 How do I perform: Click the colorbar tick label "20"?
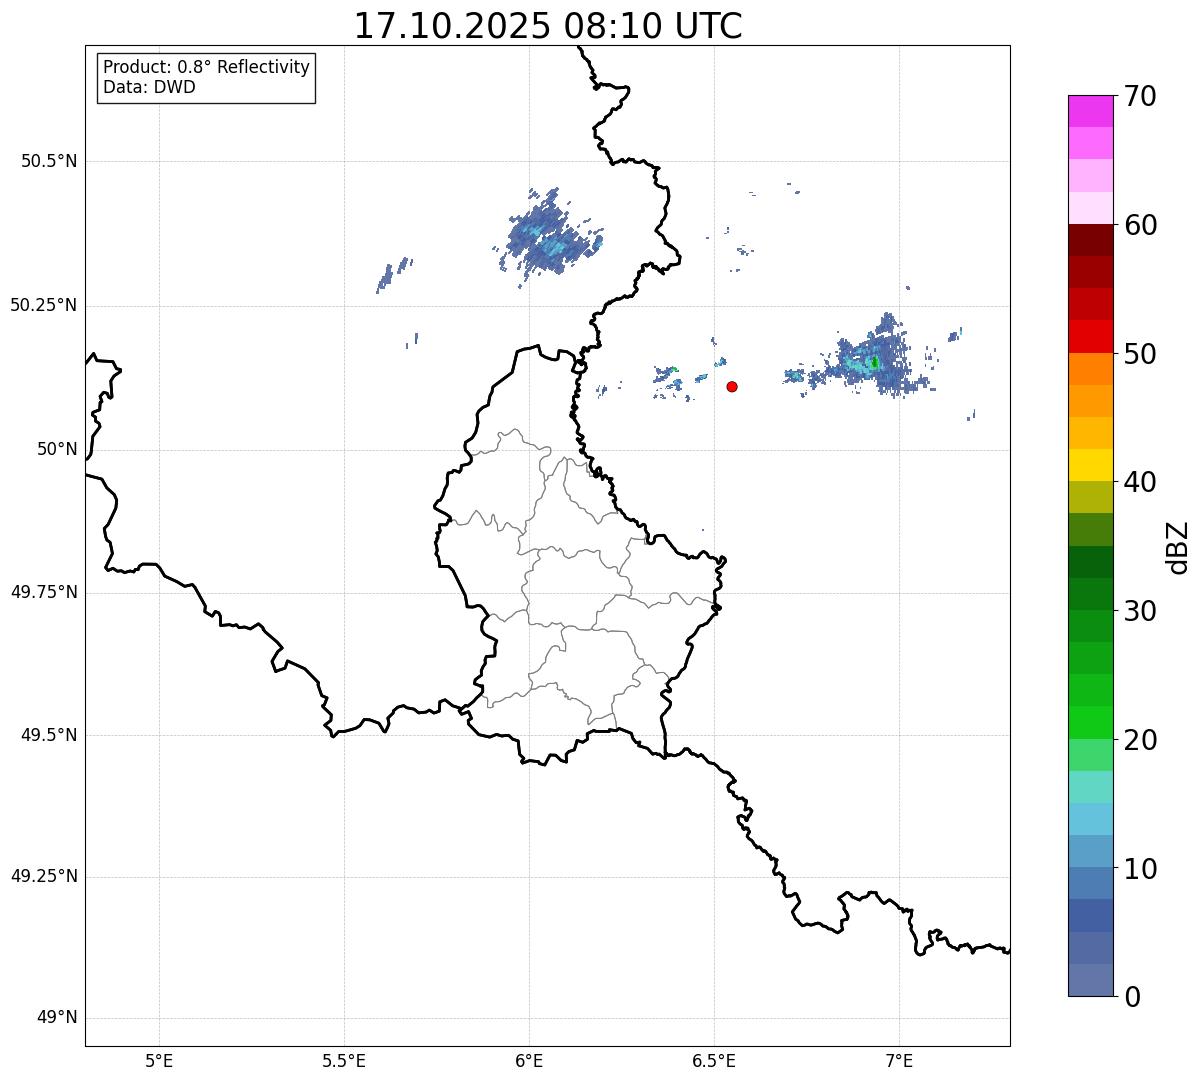[x=1140, y=740]
